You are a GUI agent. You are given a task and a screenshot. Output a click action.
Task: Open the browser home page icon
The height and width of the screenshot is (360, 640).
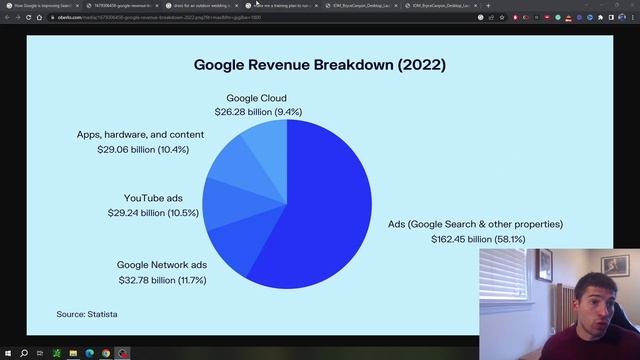39,18
